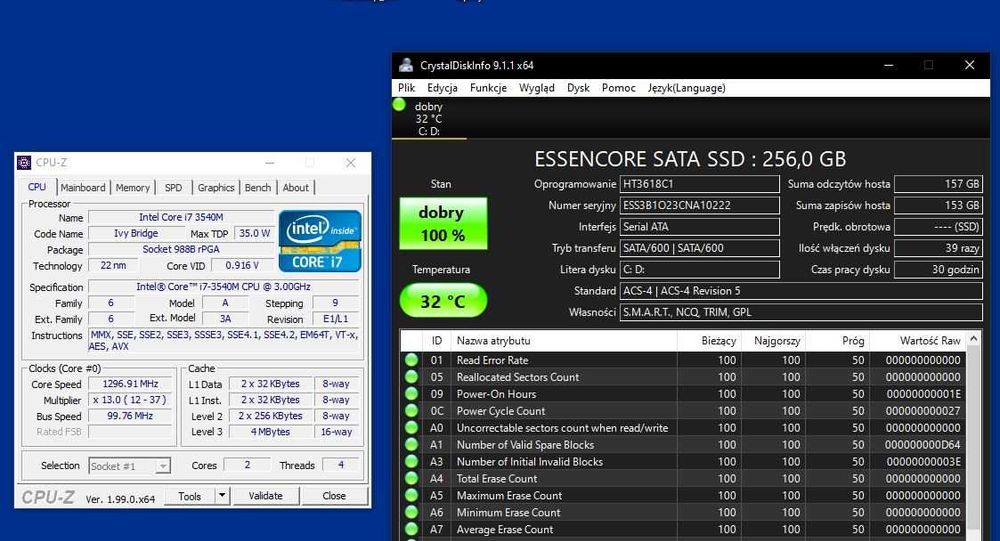The height and width of the screenshot is (541, 1000).
Task: Click the Wartość Raw column header
Action: click(x=918, y=341)
